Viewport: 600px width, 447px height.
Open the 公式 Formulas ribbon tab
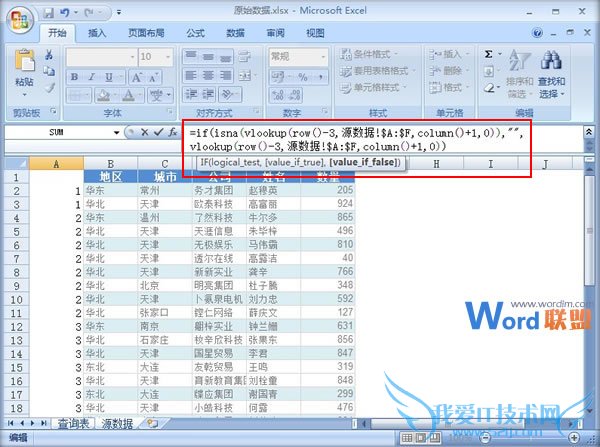[x=196, y=33]
